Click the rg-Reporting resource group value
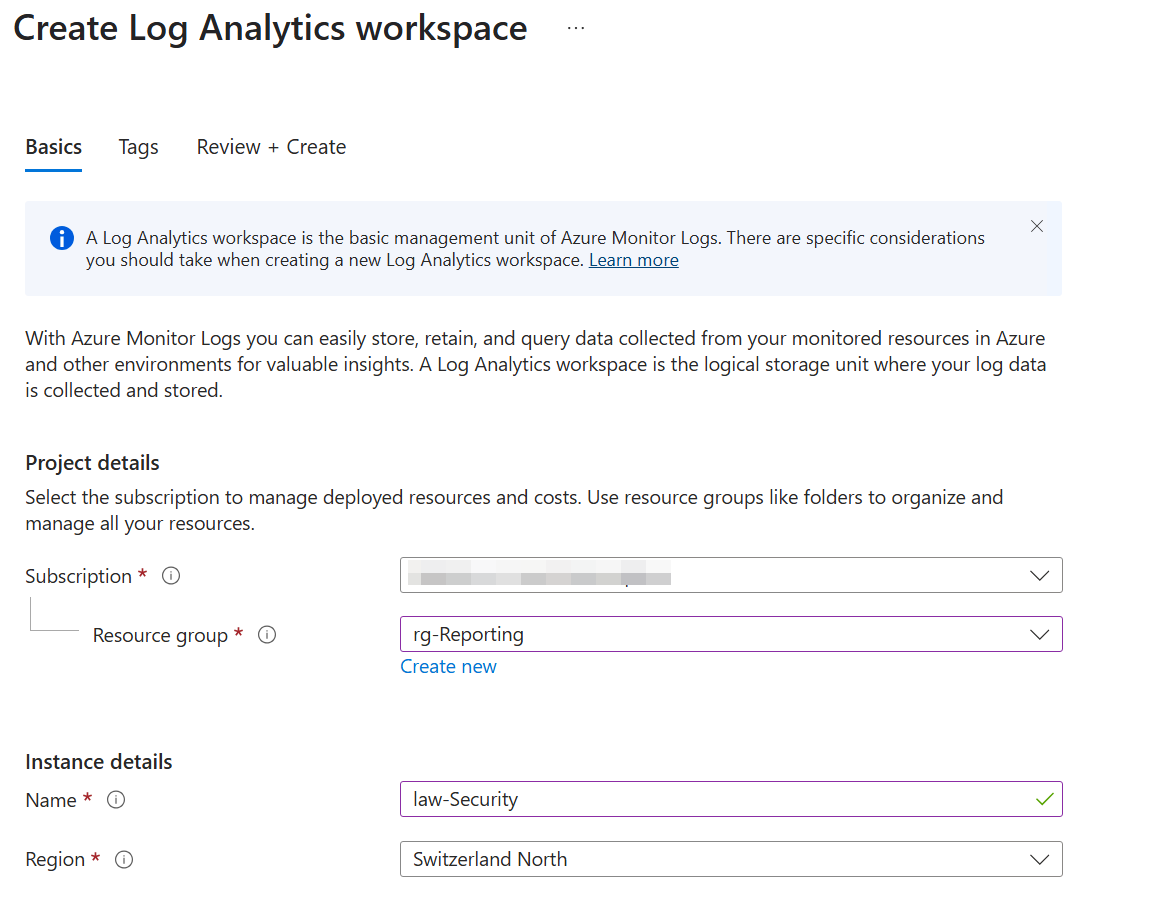 coord(468,634)
